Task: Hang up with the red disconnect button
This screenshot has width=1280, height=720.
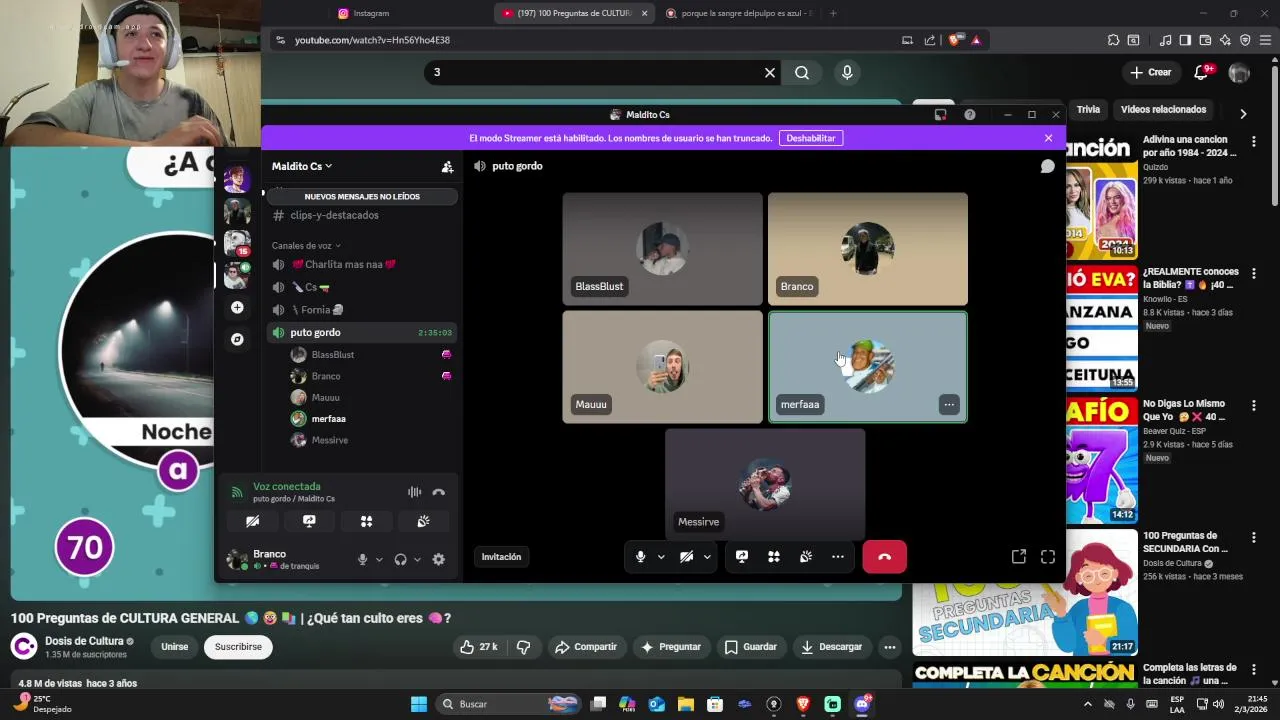Action: pyautogui.click(x=885, y=557)
